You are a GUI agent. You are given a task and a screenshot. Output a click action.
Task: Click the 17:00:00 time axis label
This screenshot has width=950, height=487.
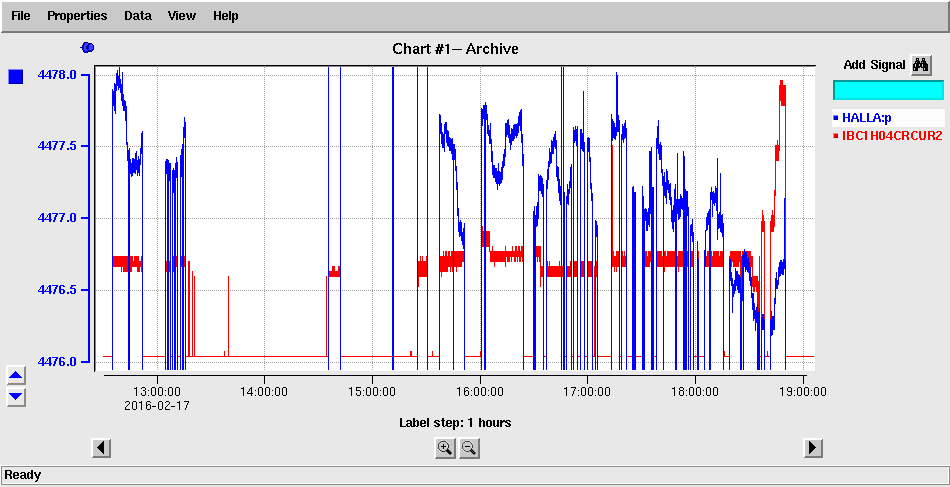588,392
